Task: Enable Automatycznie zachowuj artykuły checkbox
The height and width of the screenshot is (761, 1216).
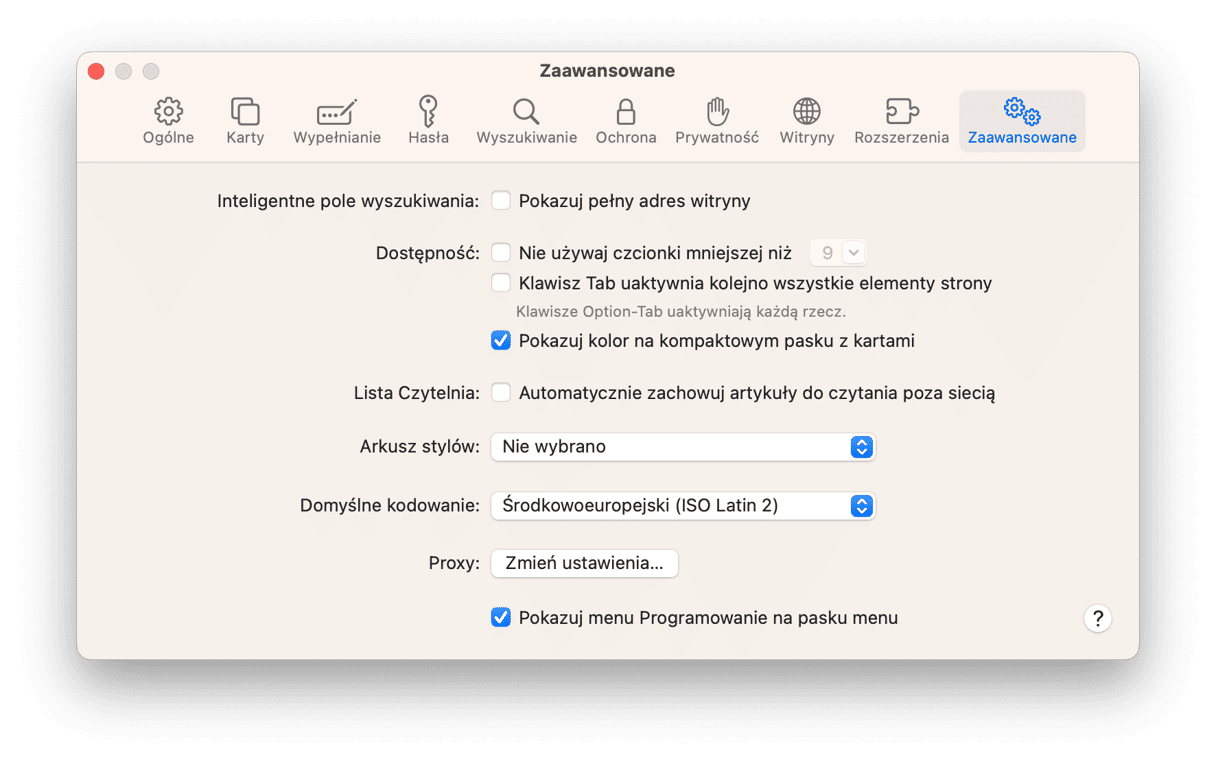Action: [x=501, y=393]
